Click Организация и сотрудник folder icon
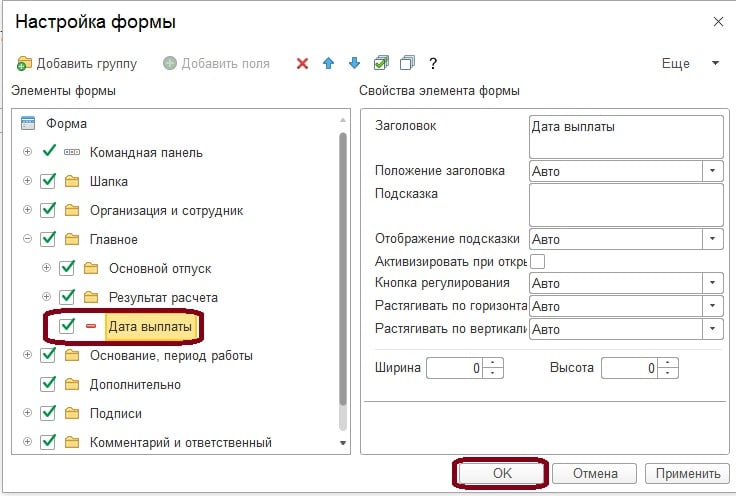736x496 pixels. (x=72, y=210)
